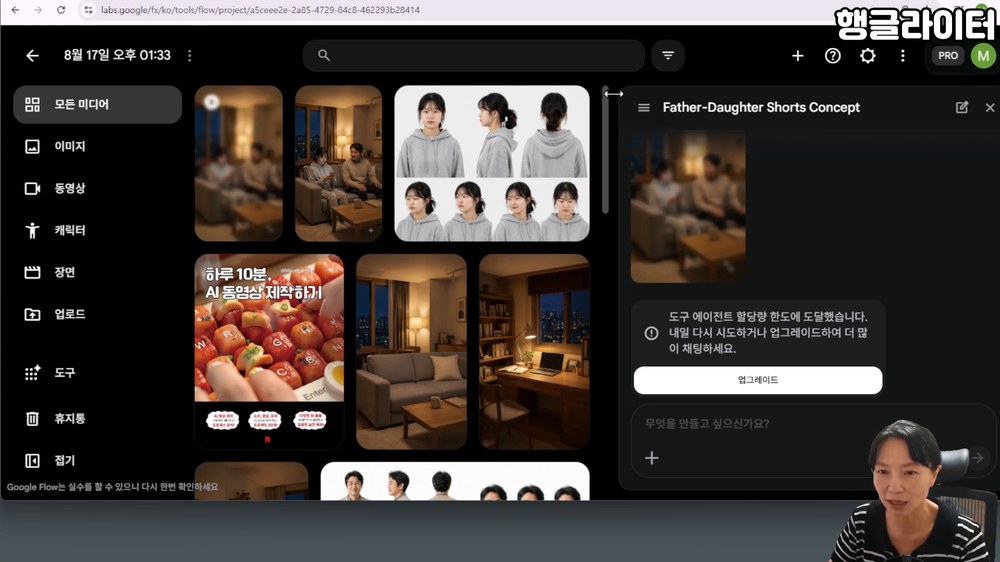Viewport: 1000px width, 562px height.
Task: Open site info icon in address bar
Action: pos(89,10)
